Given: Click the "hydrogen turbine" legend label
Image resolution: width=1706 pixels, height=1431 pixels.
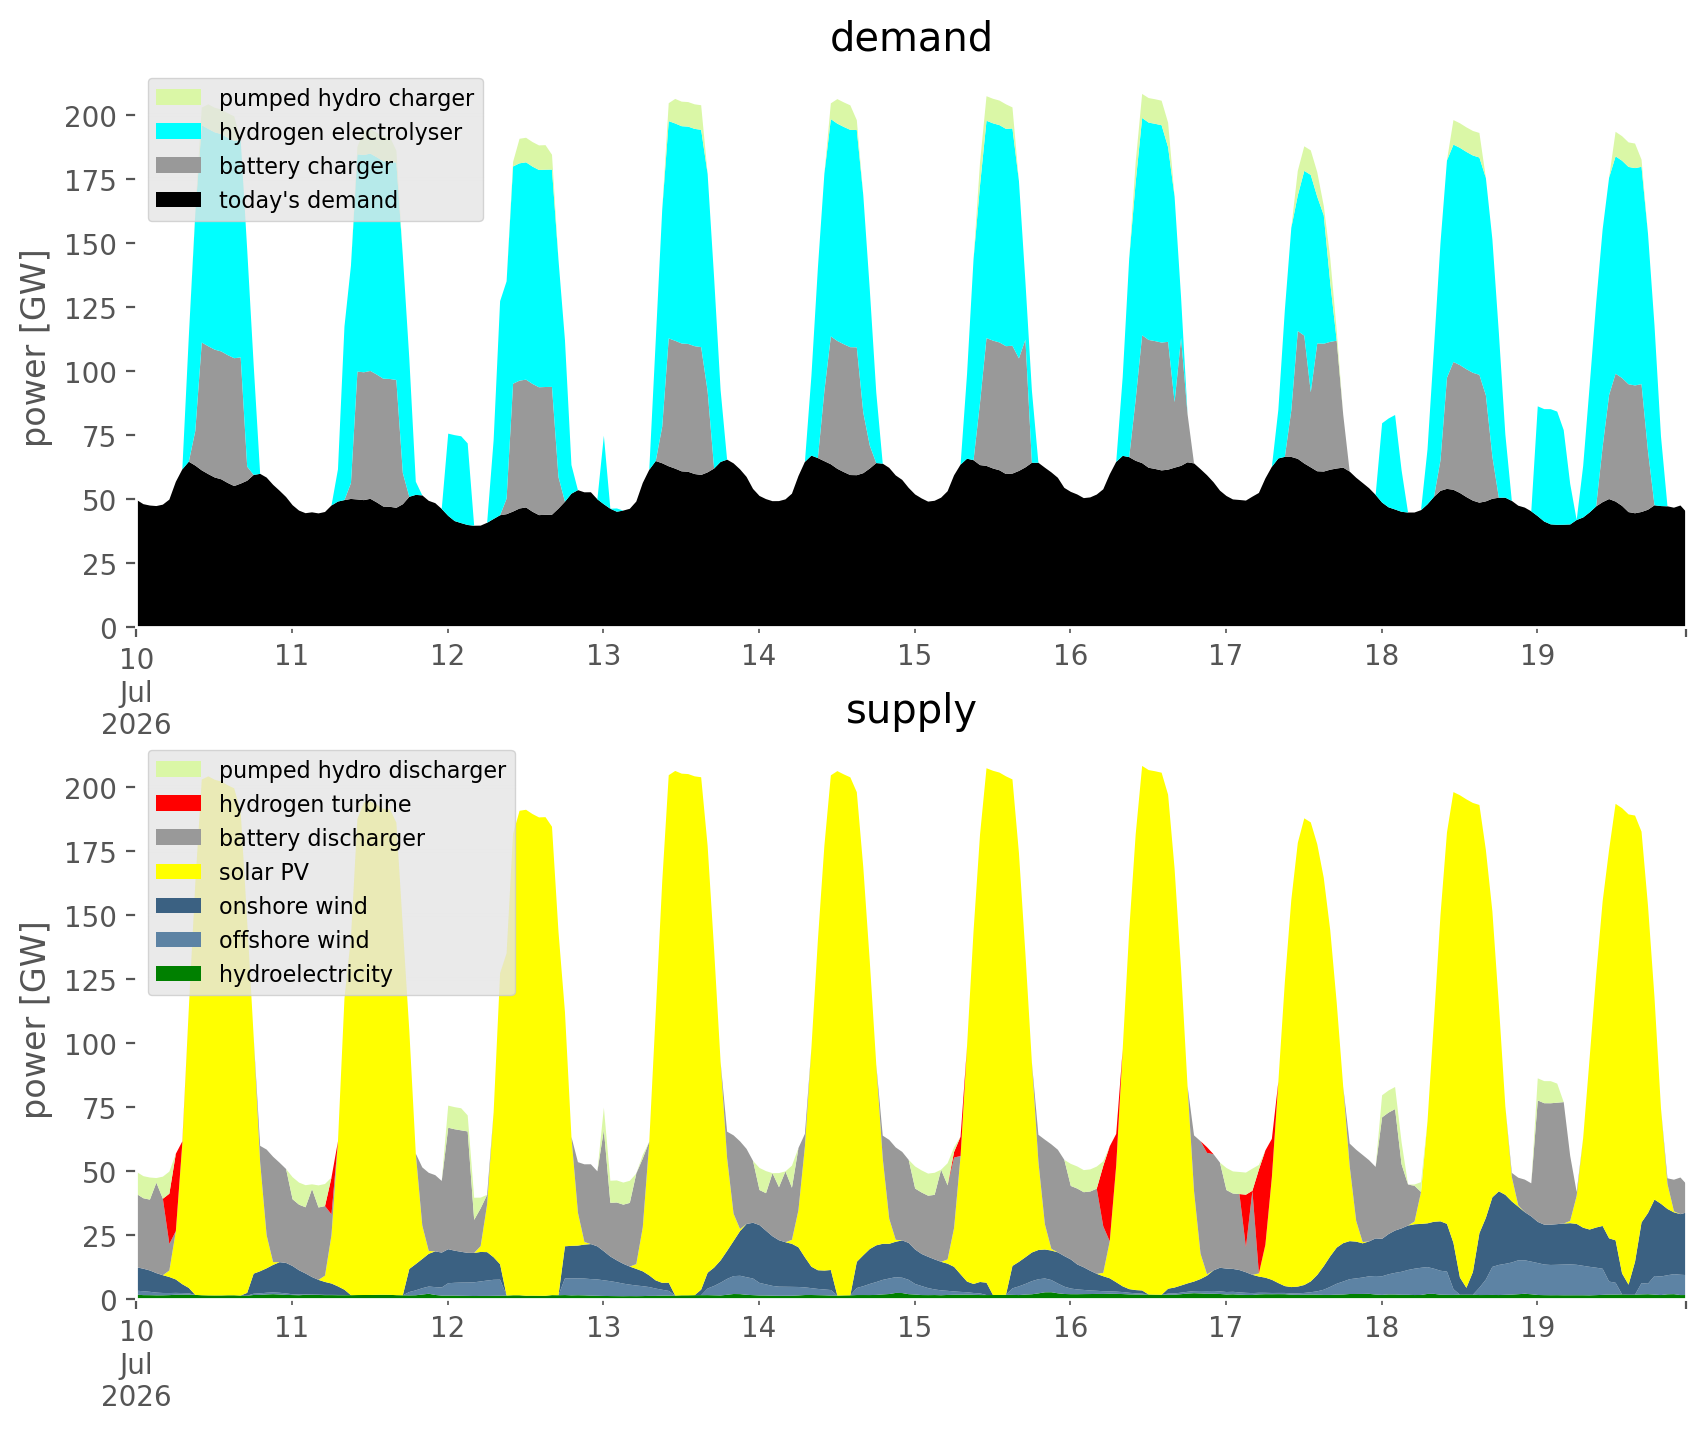Looking at the screenshot, I should point(315,804).
